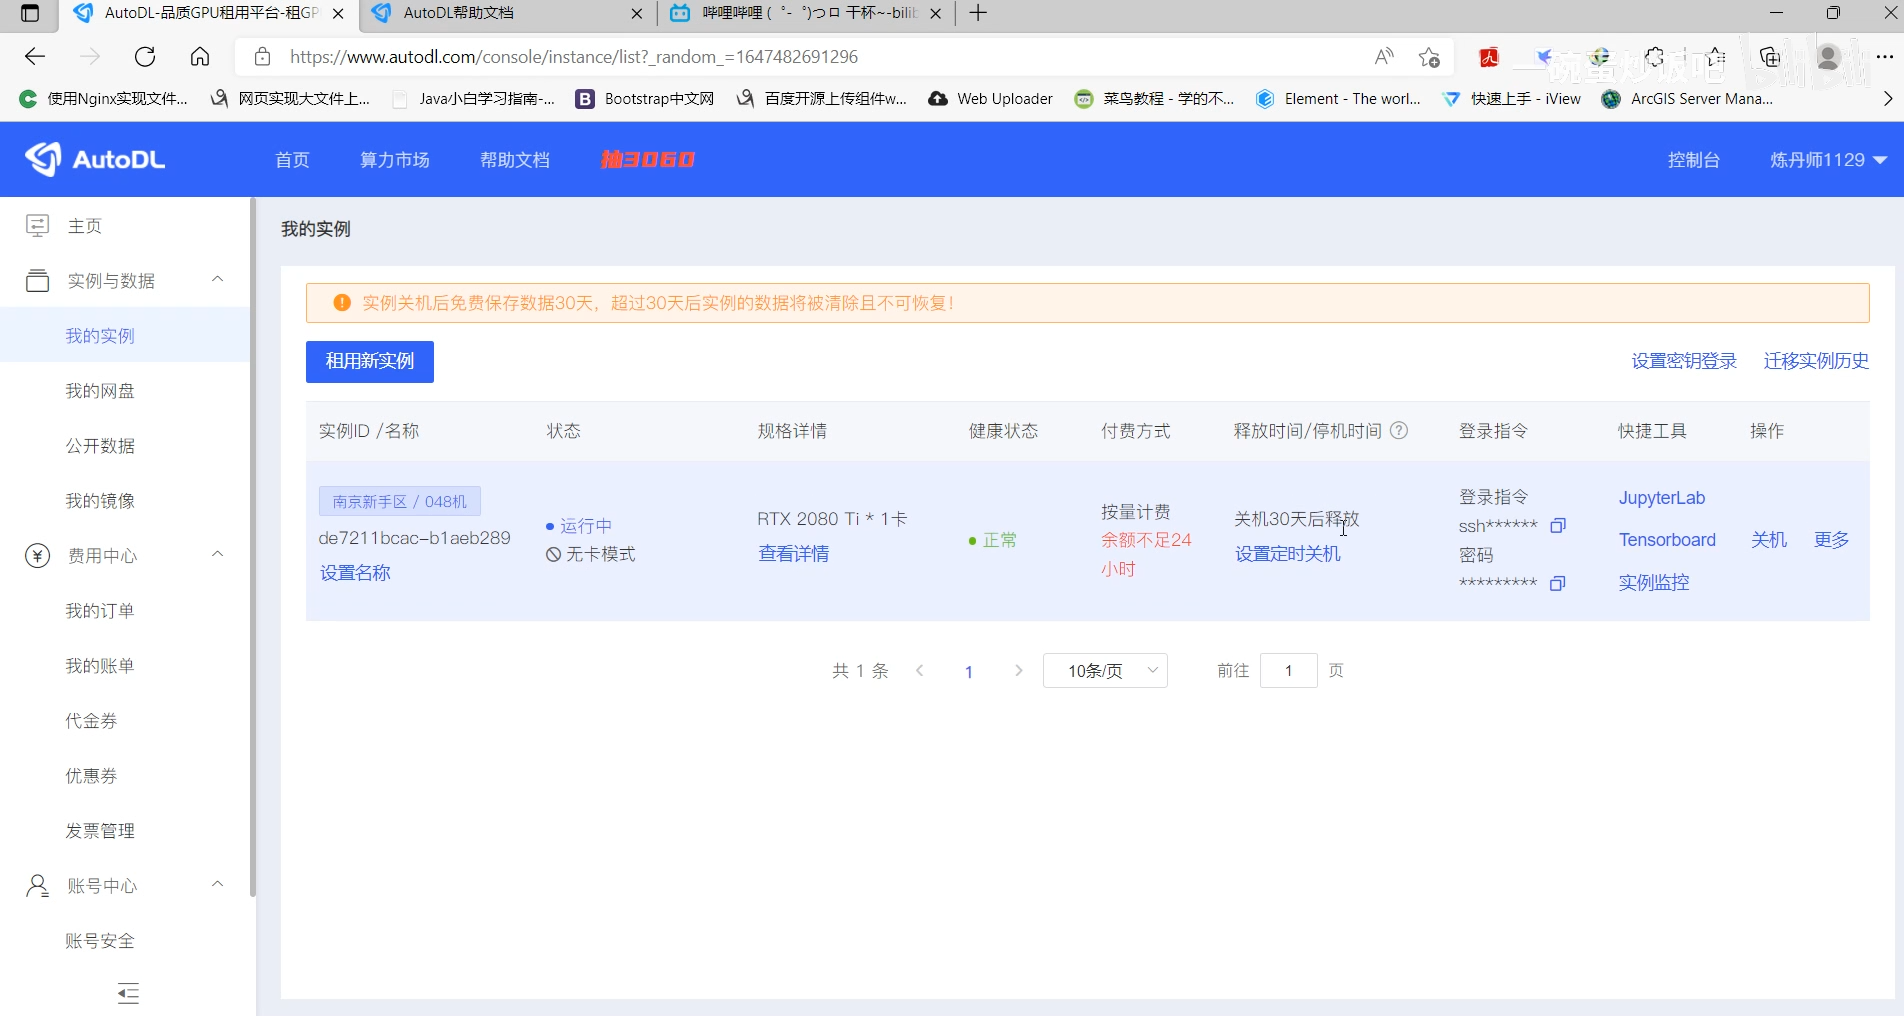Copy the instance password
Image resolution: width=1904 pixels, height=1016 pixels.
pyautogui.click(x=1557, y=583)
